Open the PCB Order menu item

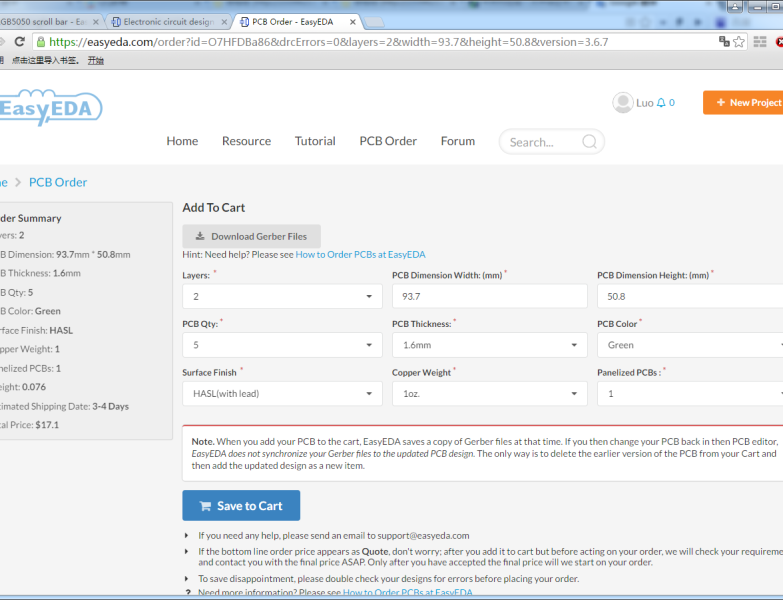click(388, 141)
